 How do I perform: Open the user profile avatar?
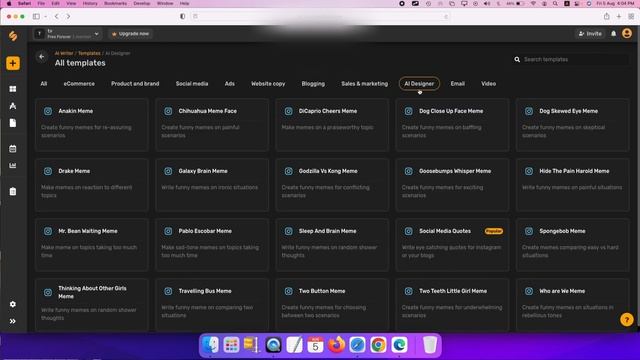[627, 33]
